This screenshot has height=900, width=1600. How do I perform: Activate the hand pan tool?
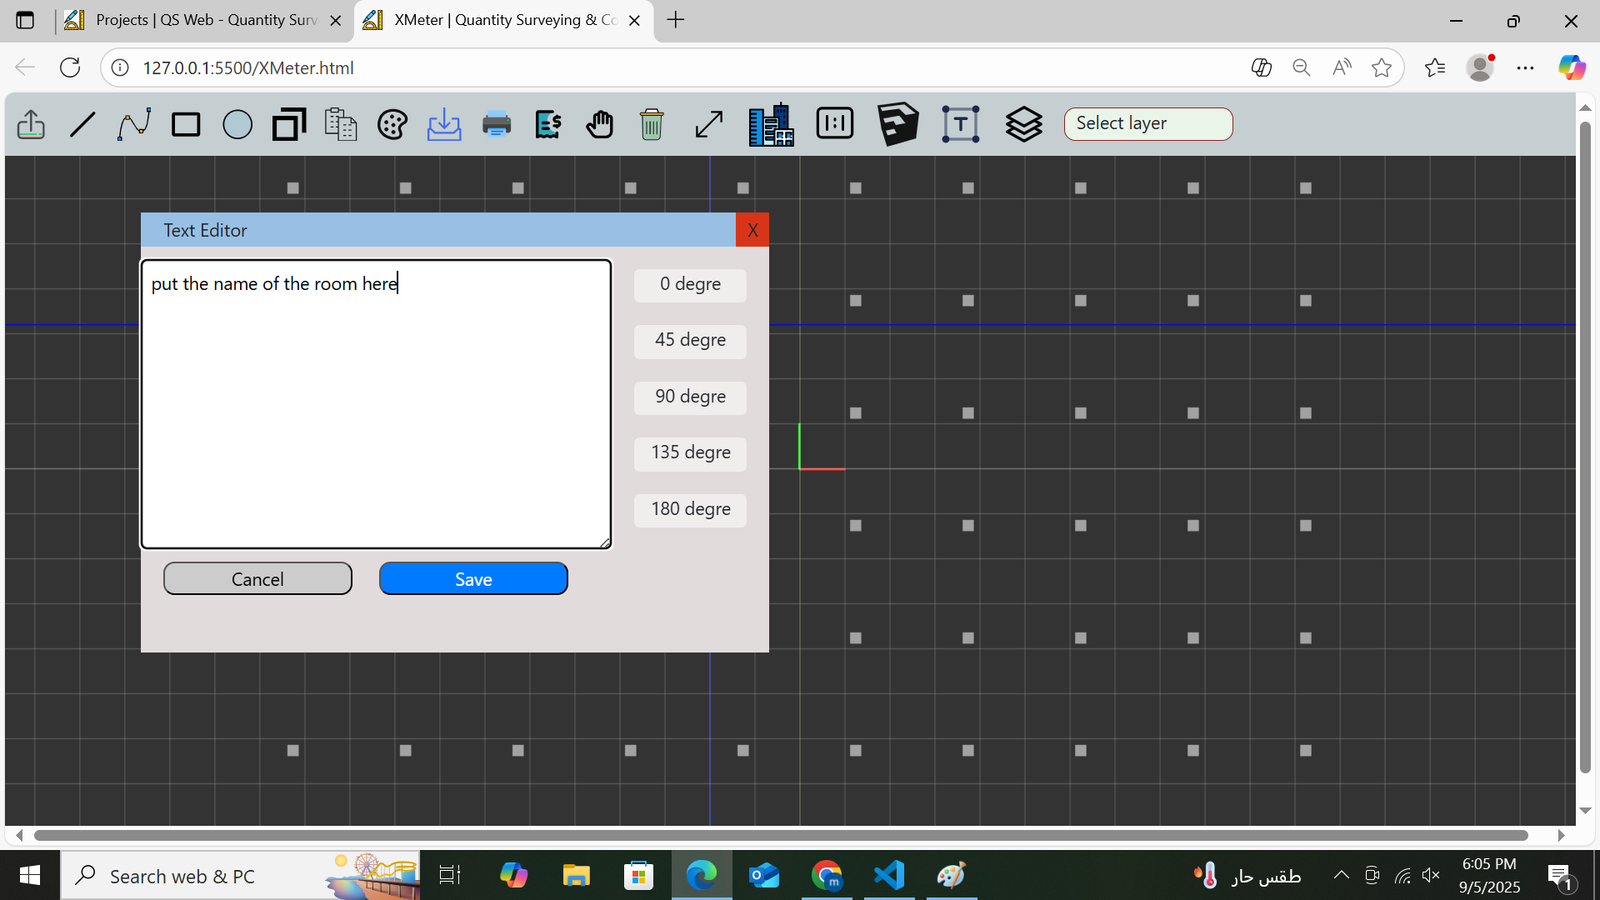[x=599, y=125]
